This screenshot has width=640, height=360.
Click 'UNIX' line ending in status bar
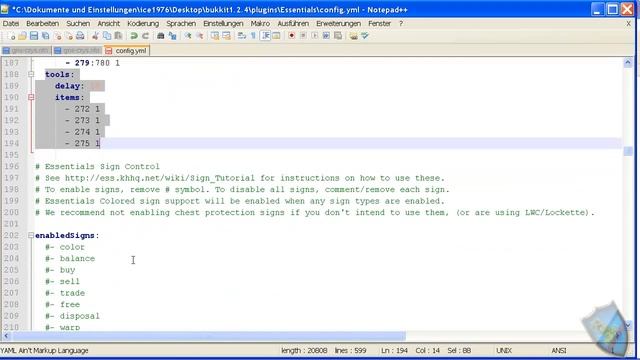[x=504, y=351]
